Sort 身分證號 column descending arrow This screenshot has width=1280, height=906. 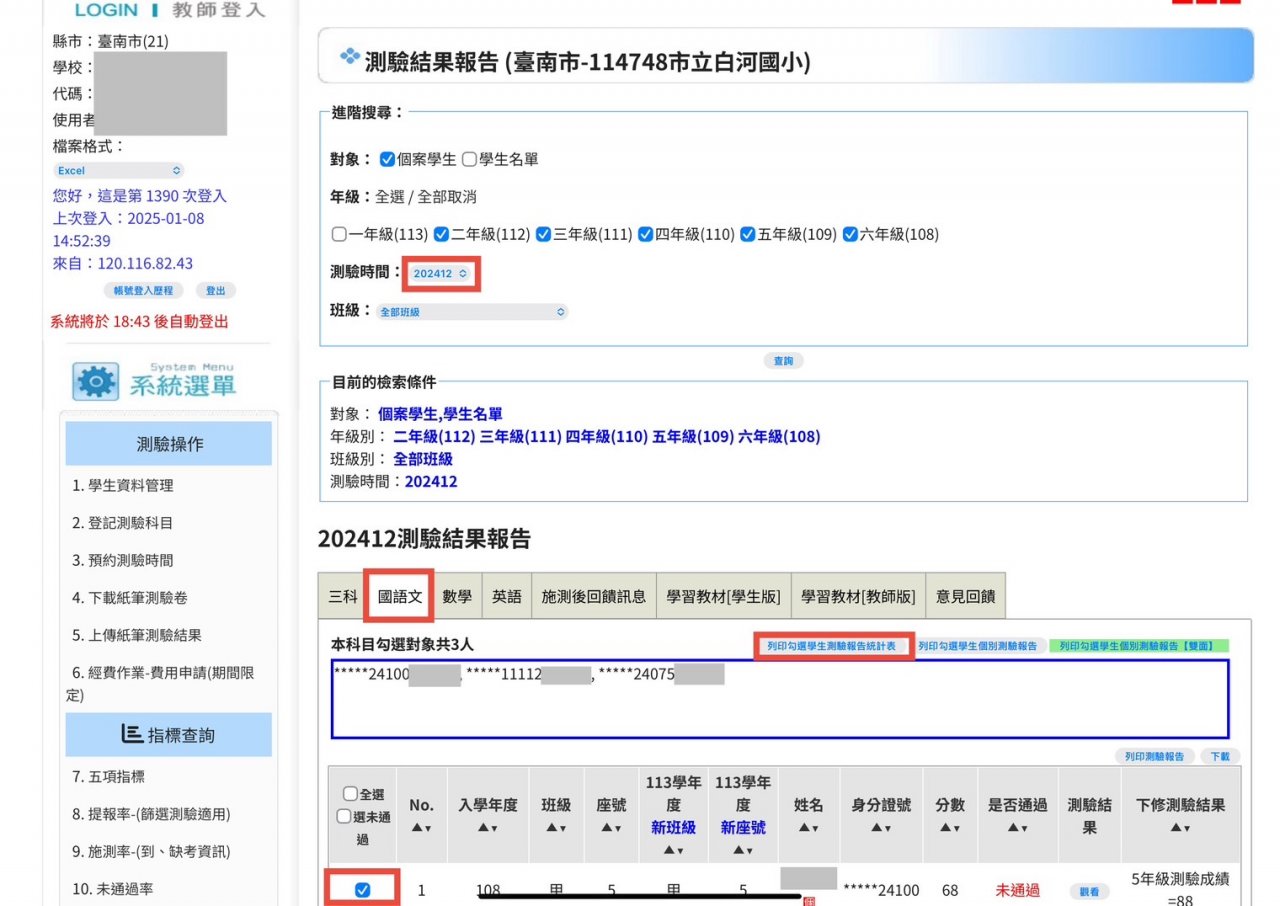(886, 828)
